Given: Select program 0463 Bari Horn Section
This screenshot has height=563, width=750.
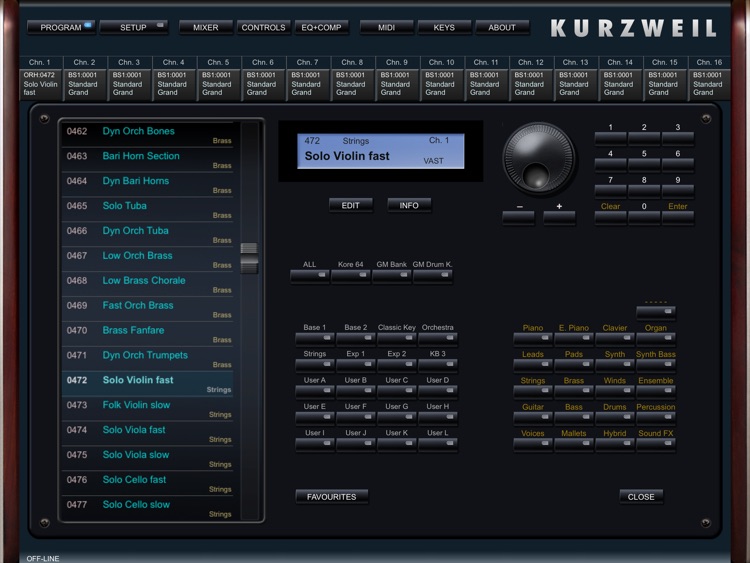Looking at the screenshot, I should tap(147, 159).
